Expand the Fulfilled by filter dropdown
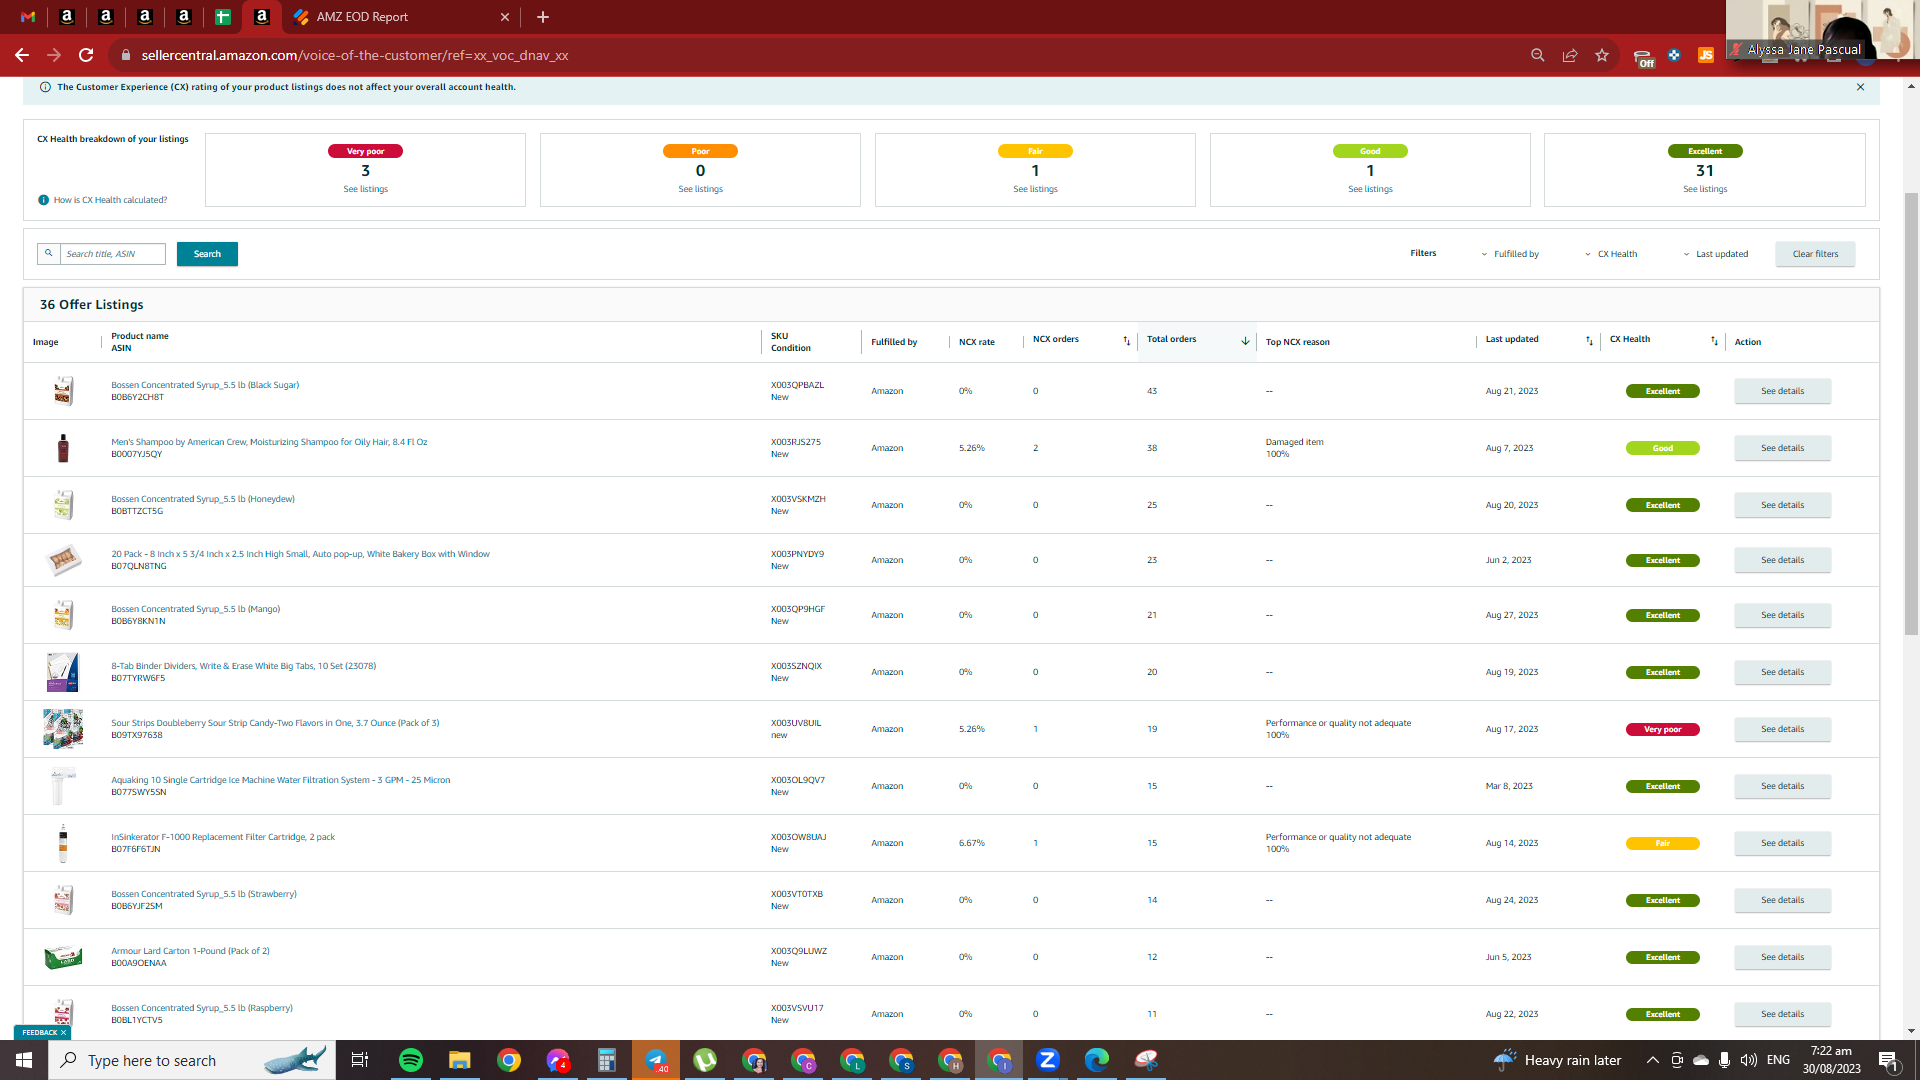The width and height of the screenshot is (1920, 1080). click(1510, 254)
